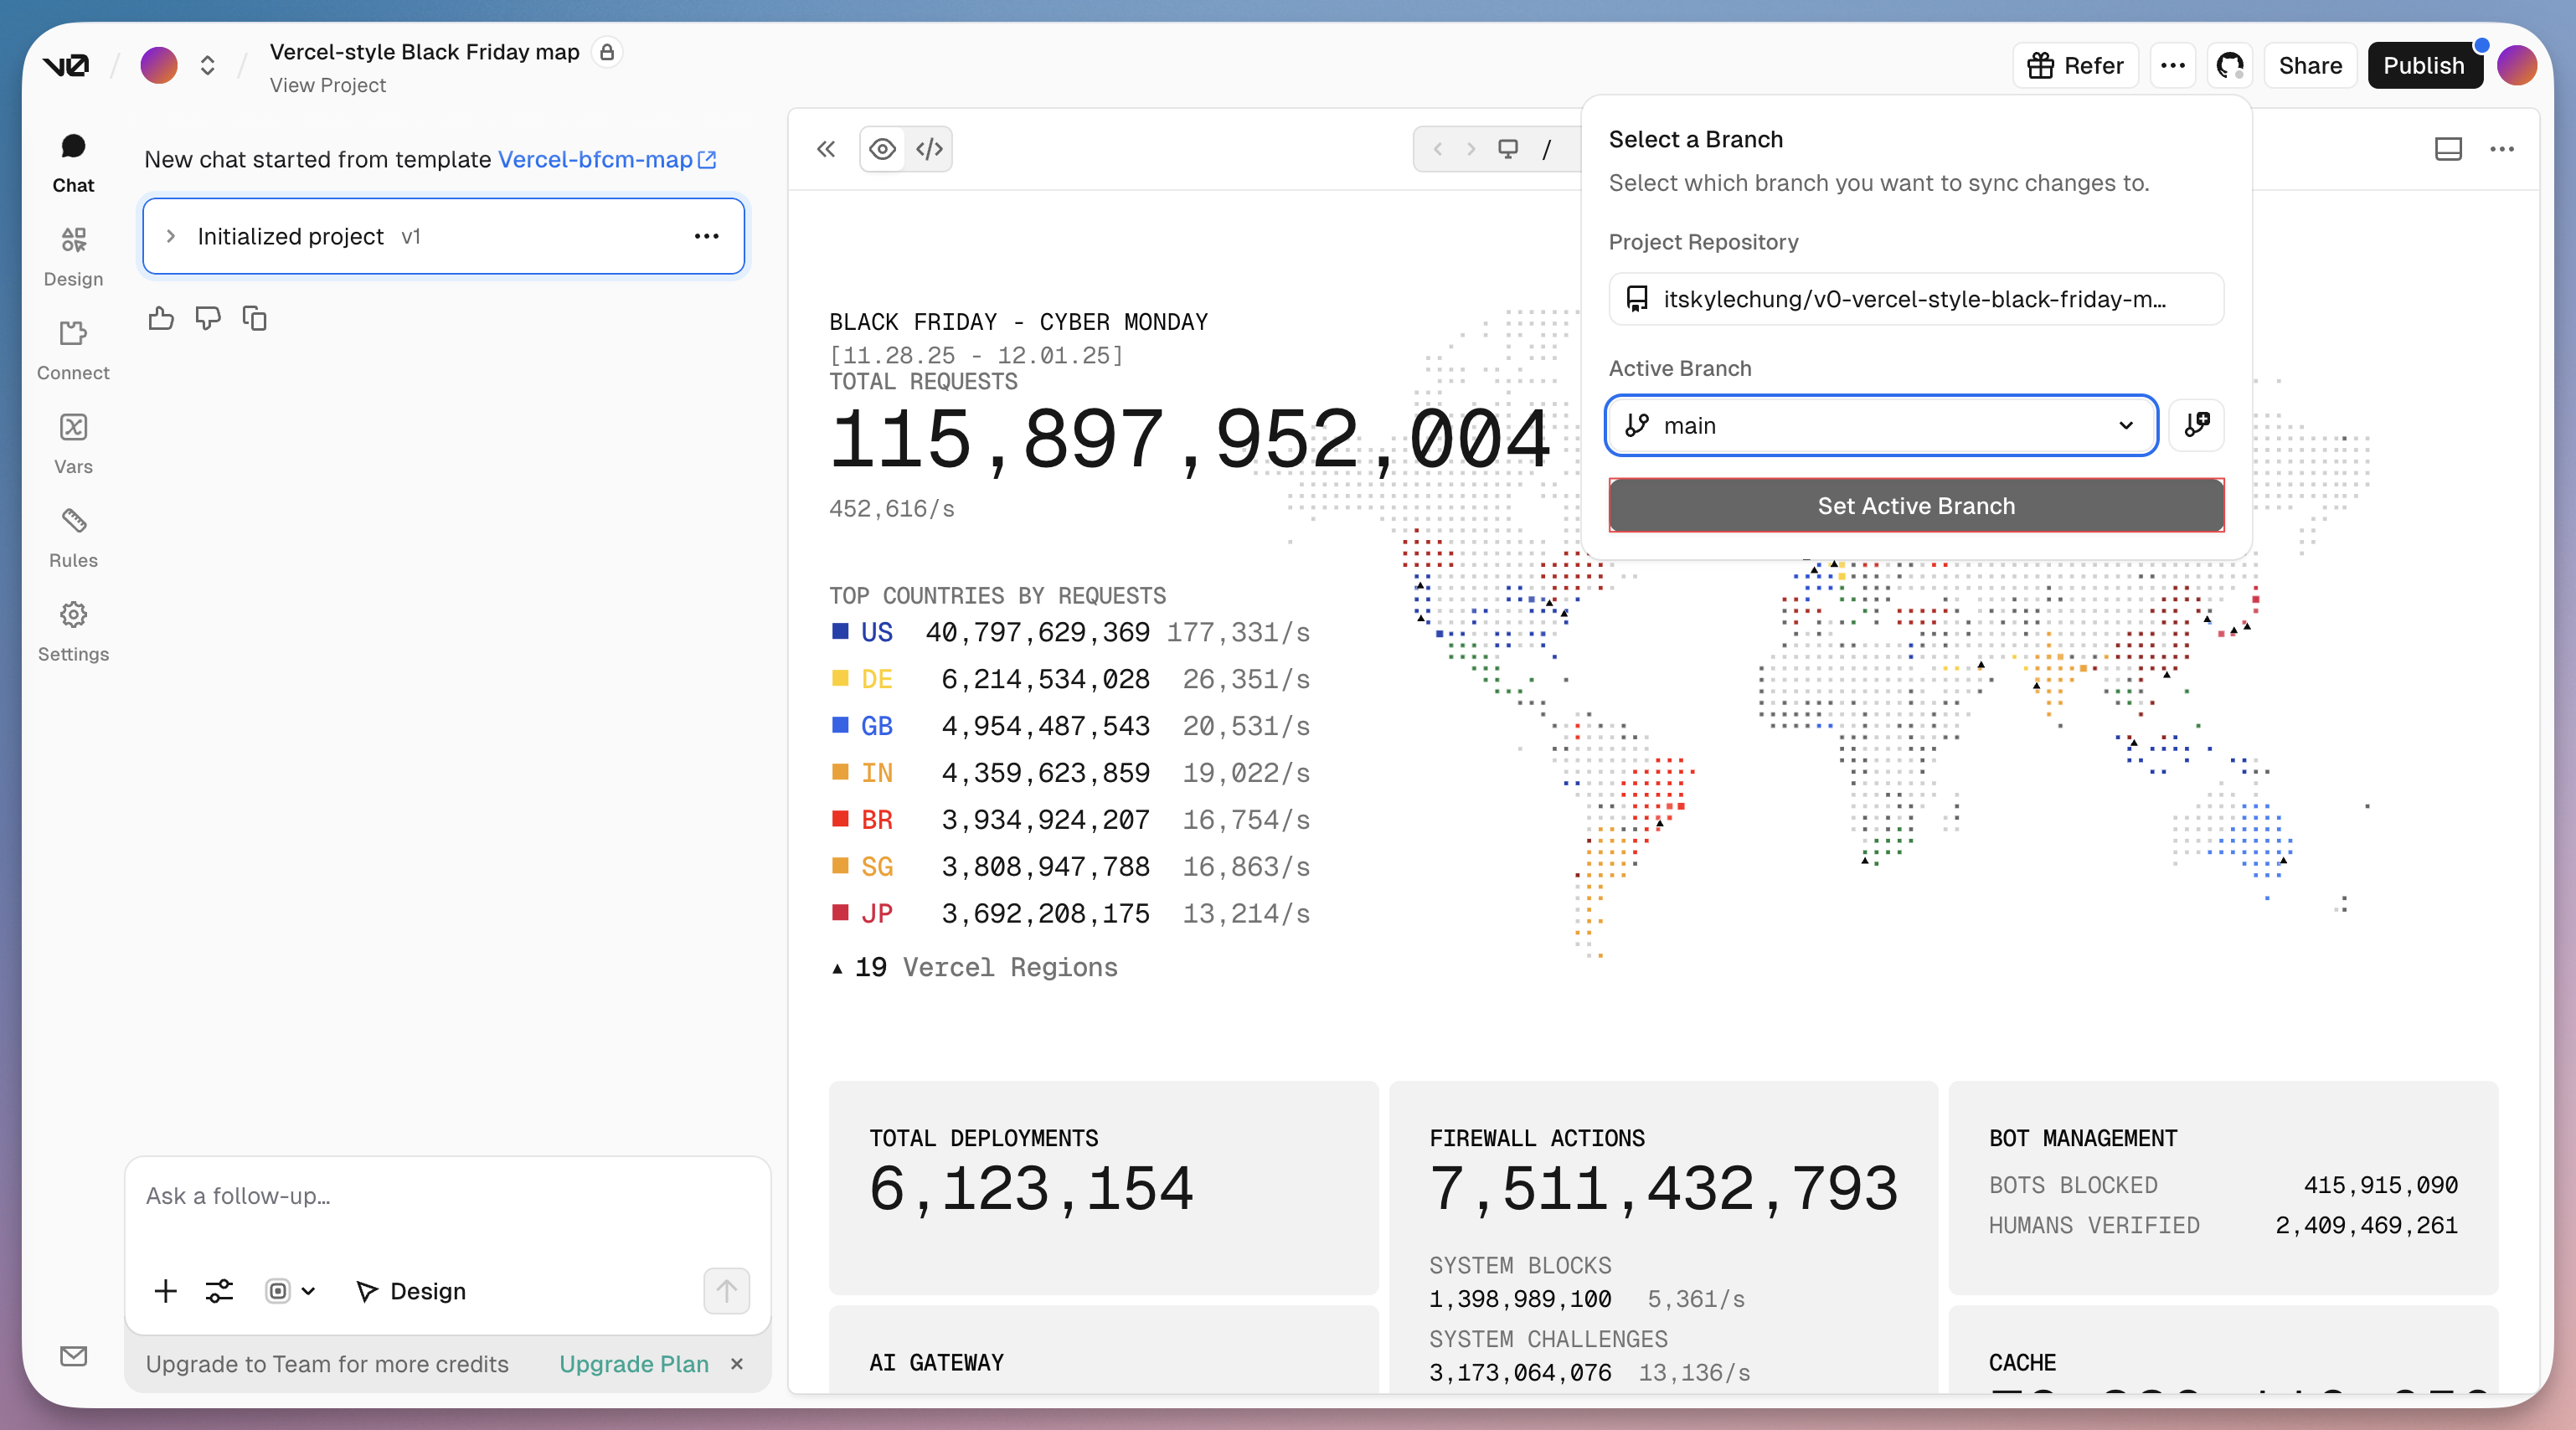This screenshot has height=1430, width=2576.
Task: Toggle Design mode in prompt box
Action: 411,1291
